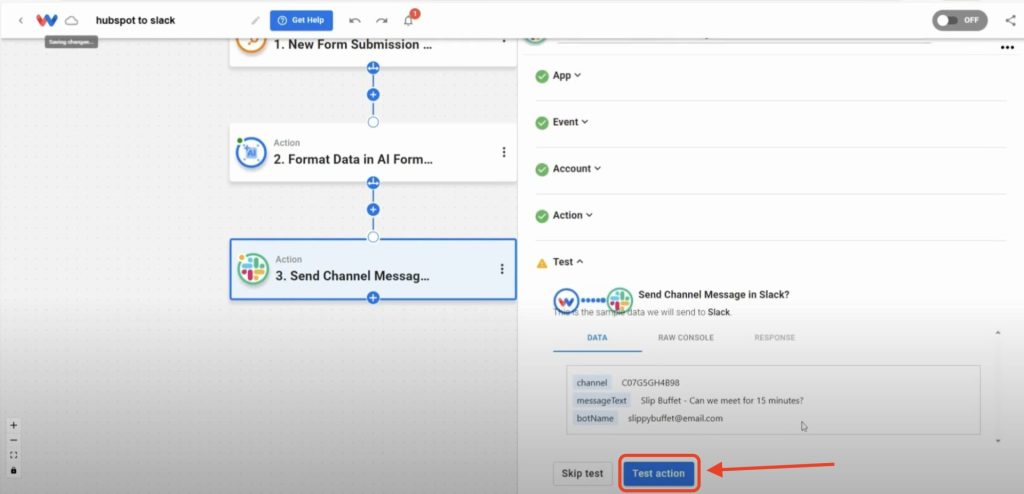Screen dimensions: 1024x494
Task: Lock the workflow canvas
Action: coord(14,470)
